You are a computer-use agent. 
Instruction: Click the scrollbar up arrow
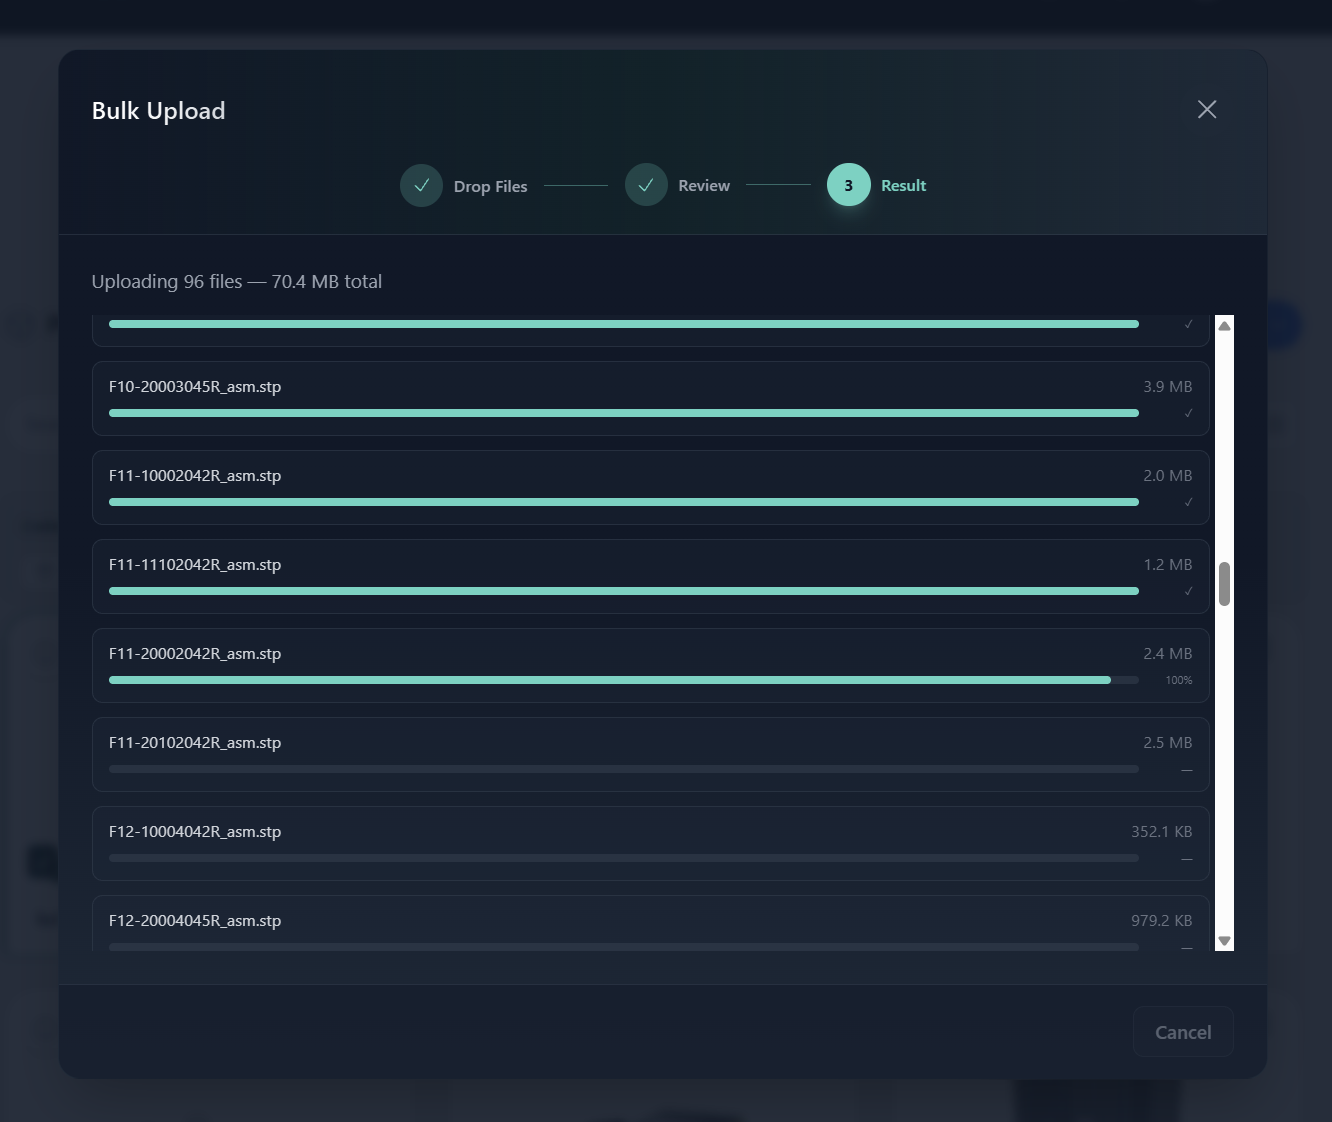click(x=1224, y=325)
